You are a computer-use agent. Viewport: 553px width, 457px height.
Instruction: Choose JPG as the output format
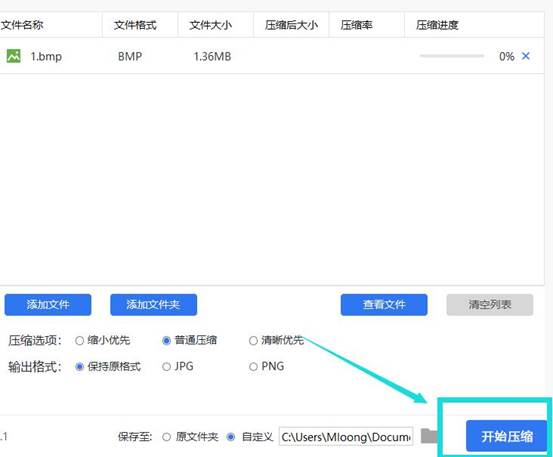(x=166, y=367)
